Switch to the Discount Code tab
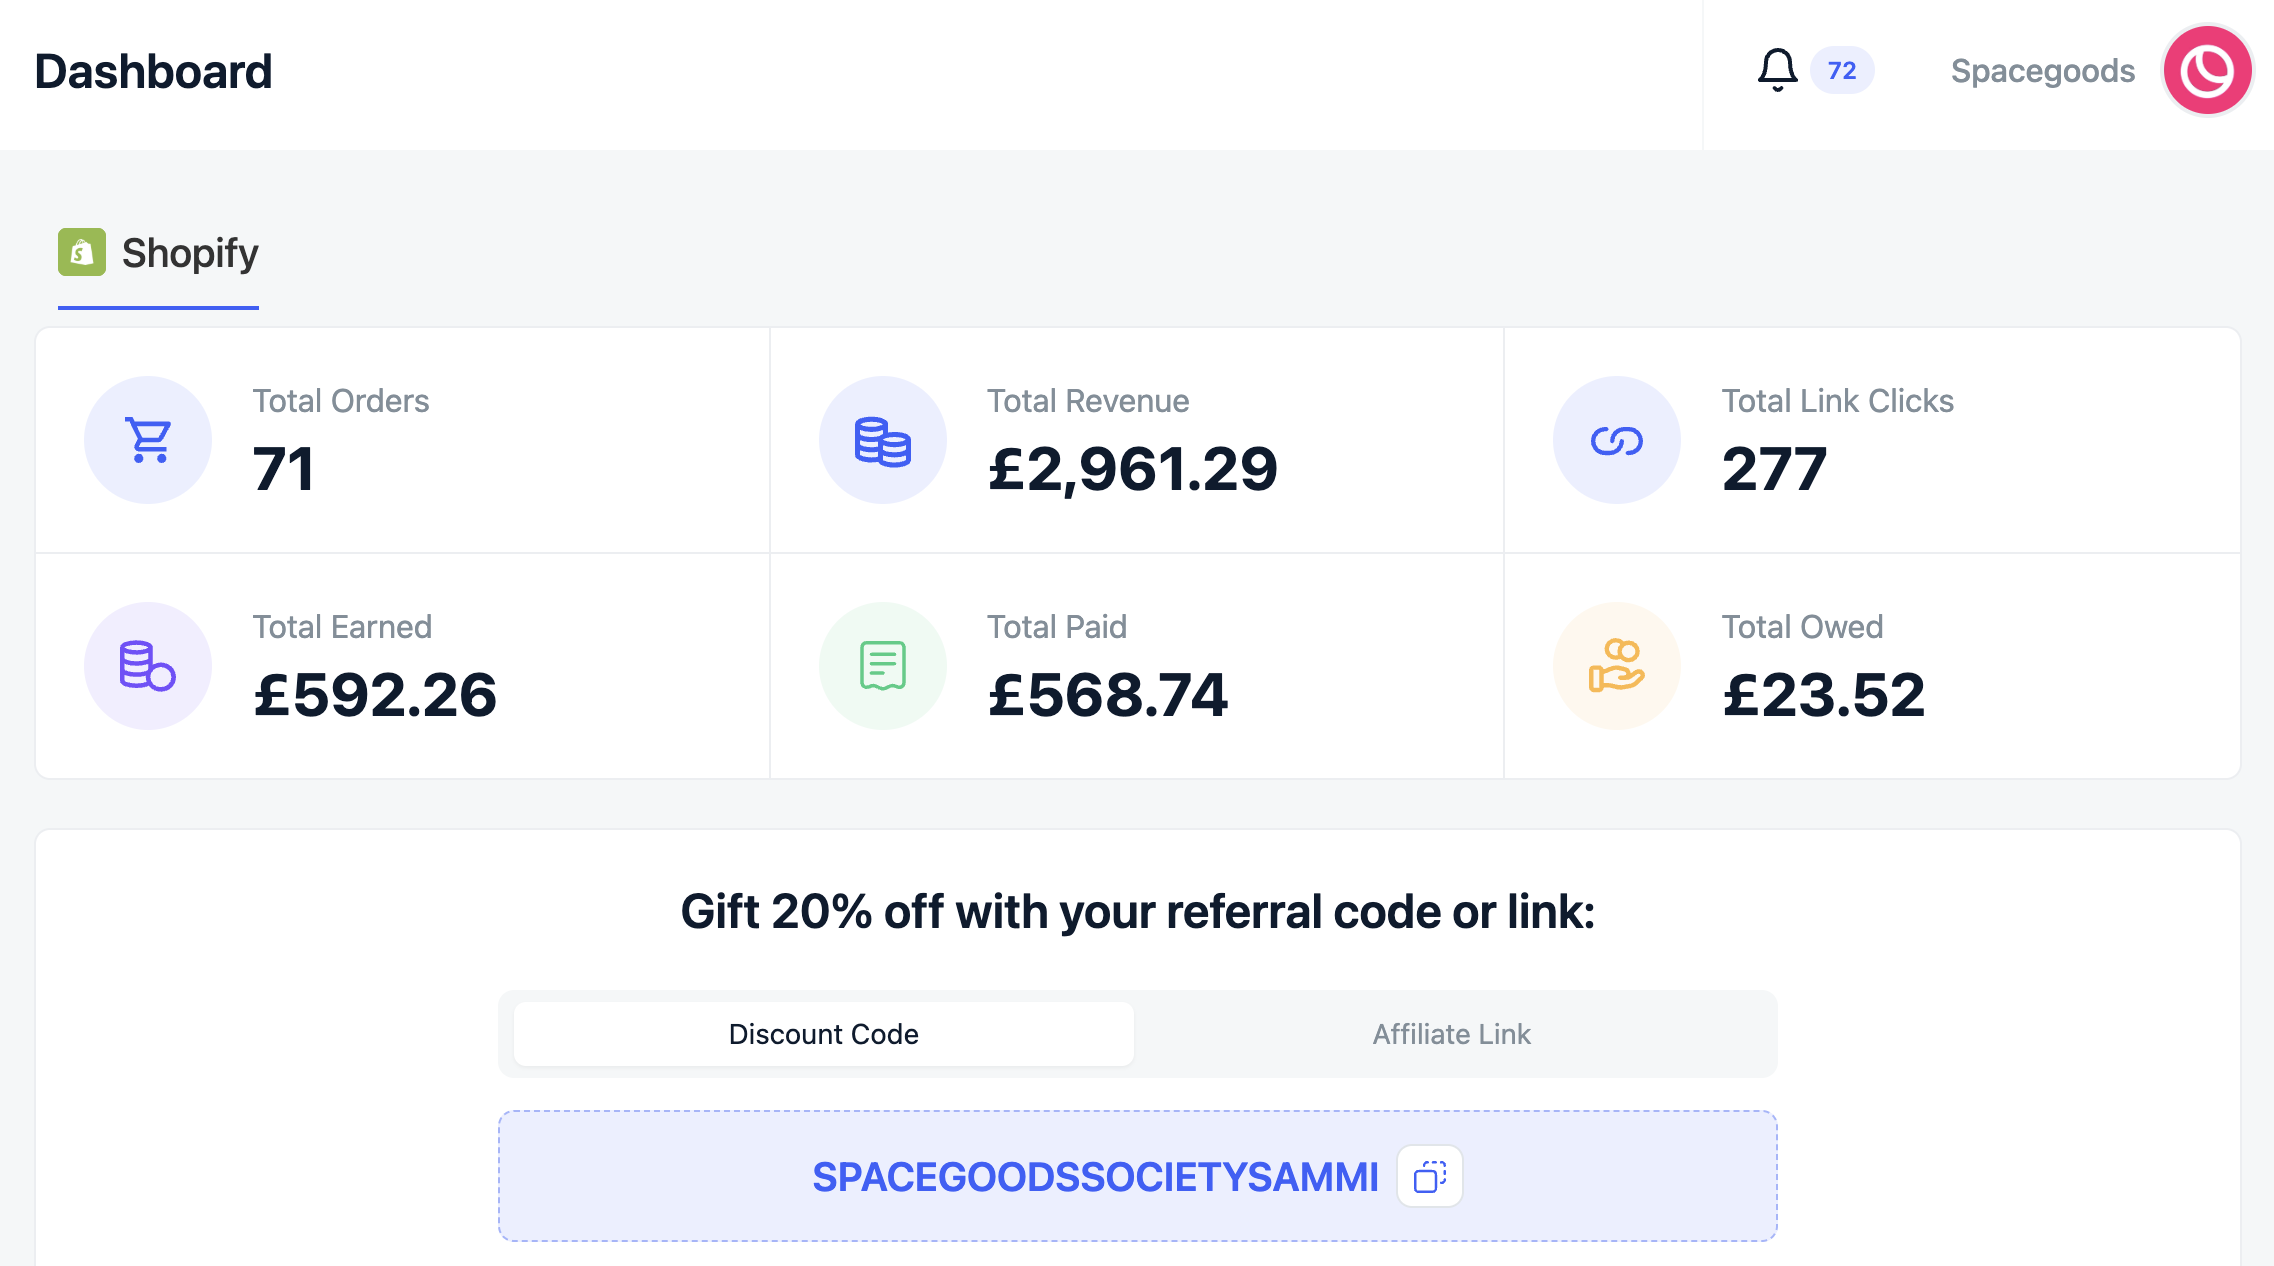The height and width of the screenshot is (1266, 2274). click(x=824, y=1034)
